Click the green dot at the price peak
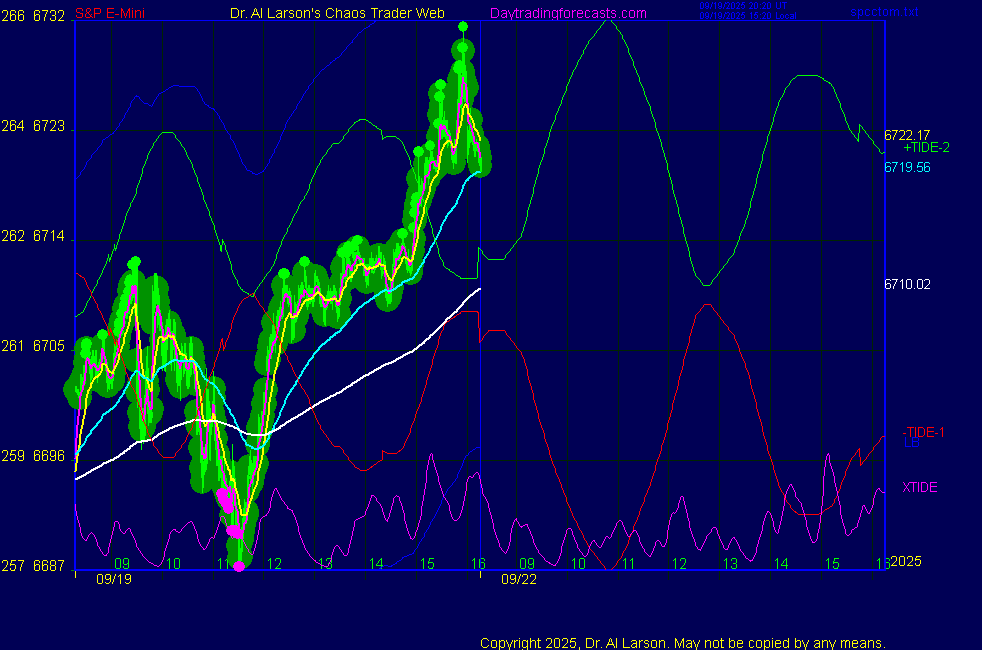 point(462,26)
